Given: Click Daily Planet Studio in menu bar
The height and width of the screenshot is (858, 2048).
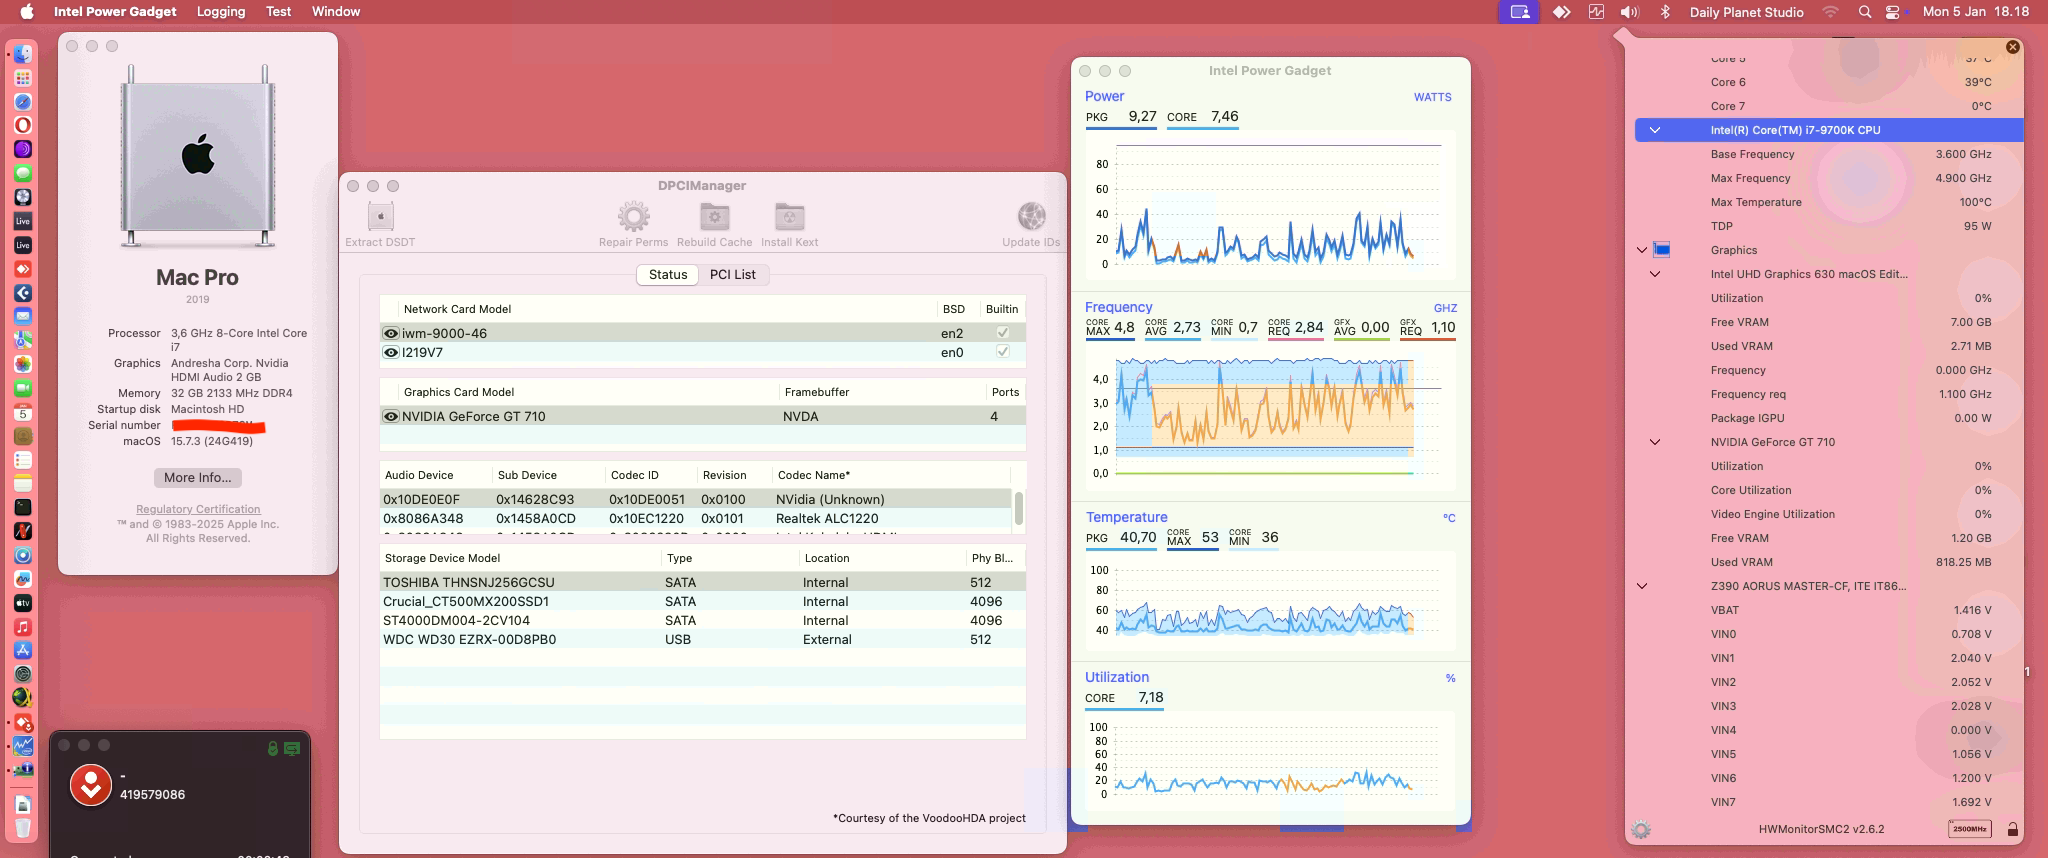Looking at the screenshot, I should click(x=1746, y=12).
